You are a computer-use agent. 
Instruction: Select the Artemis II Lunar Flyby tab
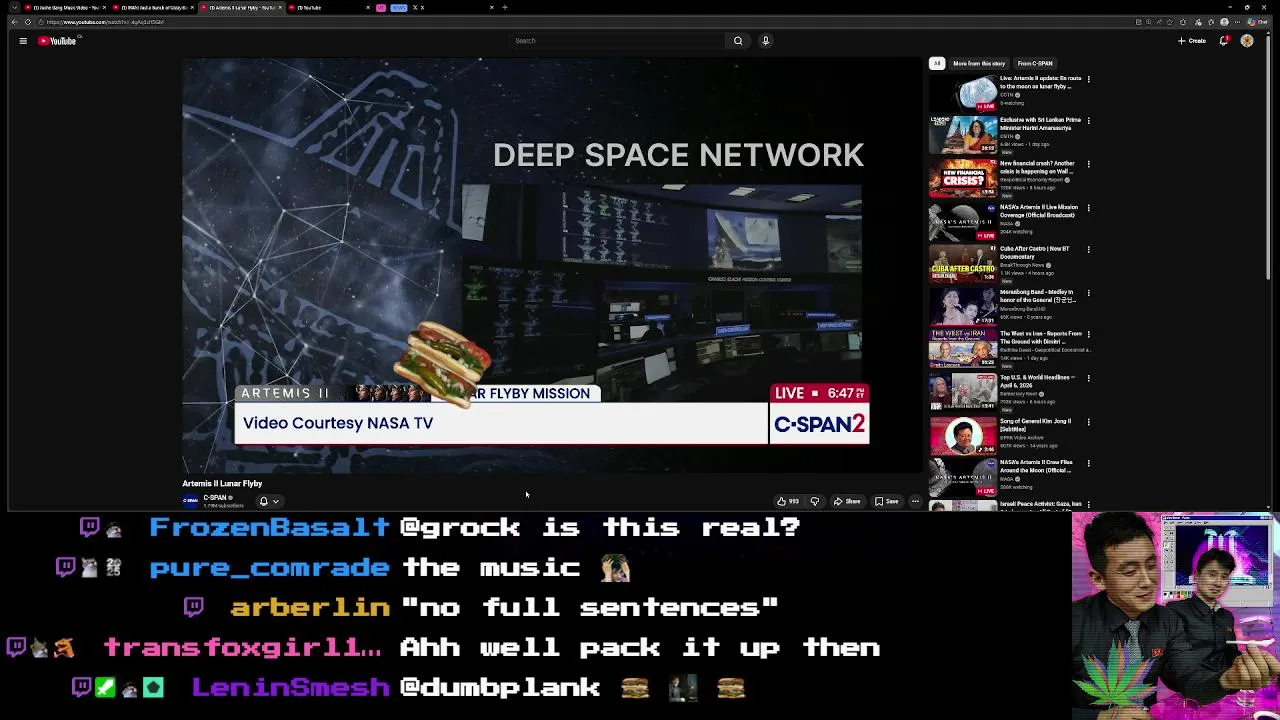[x=242, y=7]
